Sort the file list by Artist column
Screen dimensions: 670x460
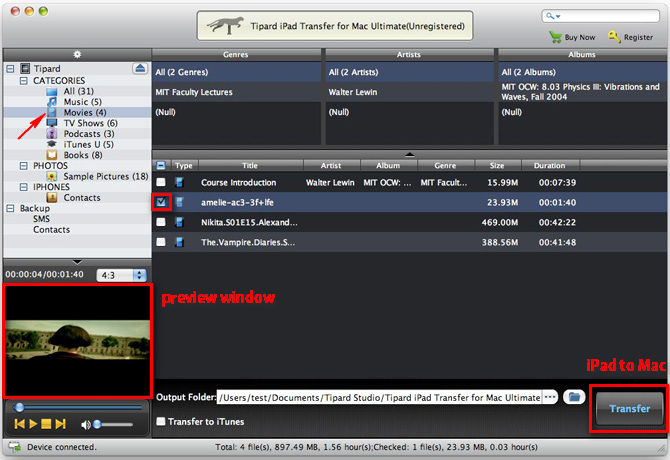pyautogui.click(x=331, y=165)
